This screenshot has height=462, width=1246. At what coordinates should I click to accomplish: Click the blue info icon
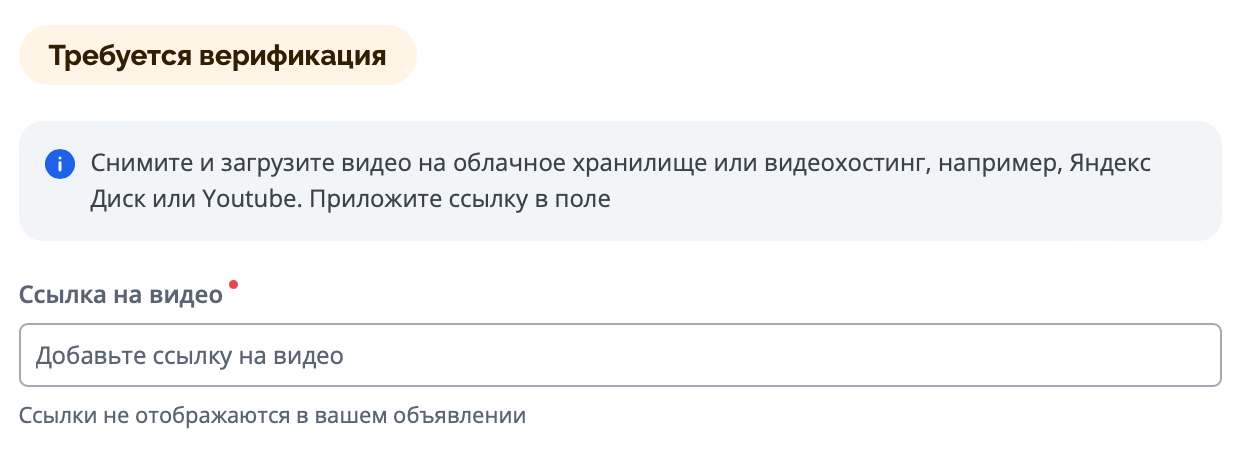tap(60, 164)
